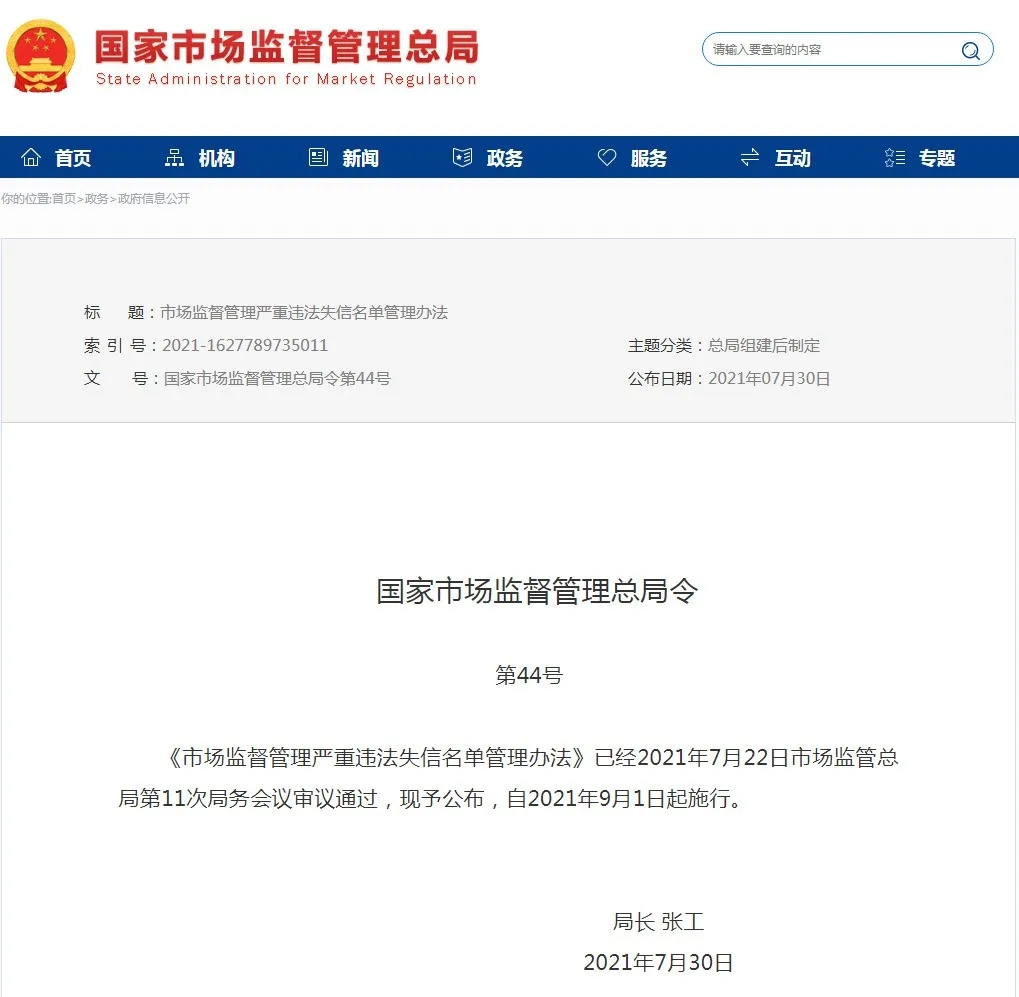This screenshot has height=997, width=1019.
Task: Click the organization chart icon beside 机构
Action: tap(174, 157)
